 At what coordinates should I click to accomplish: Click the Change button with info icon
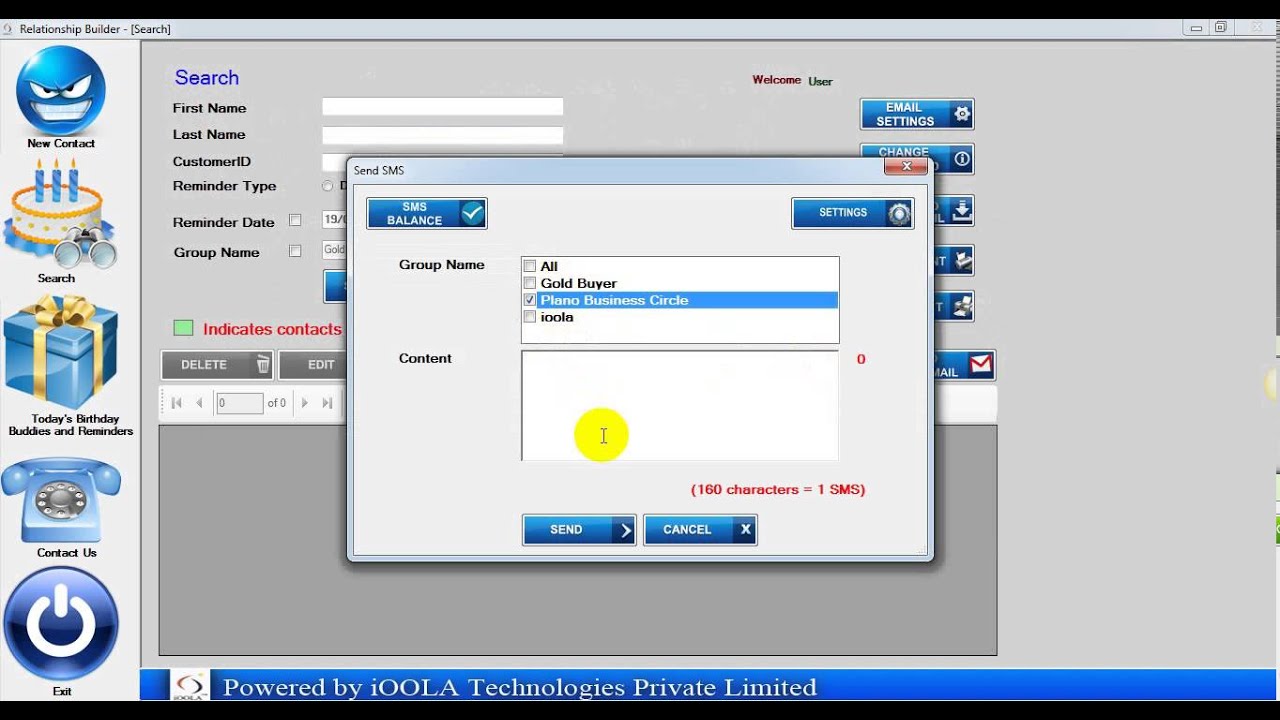point(917,158)
